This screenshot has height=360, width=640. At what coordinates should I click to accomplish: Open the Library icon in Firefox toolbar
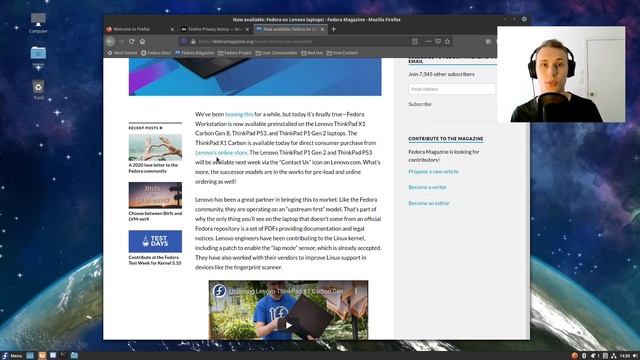[489, 41]
